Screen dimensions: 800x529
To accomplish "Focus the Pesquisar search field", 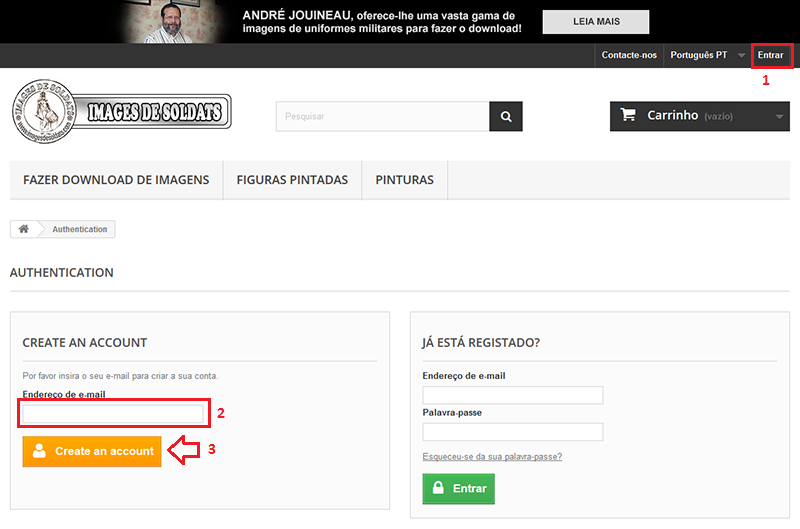I will (x=382, y=116).
